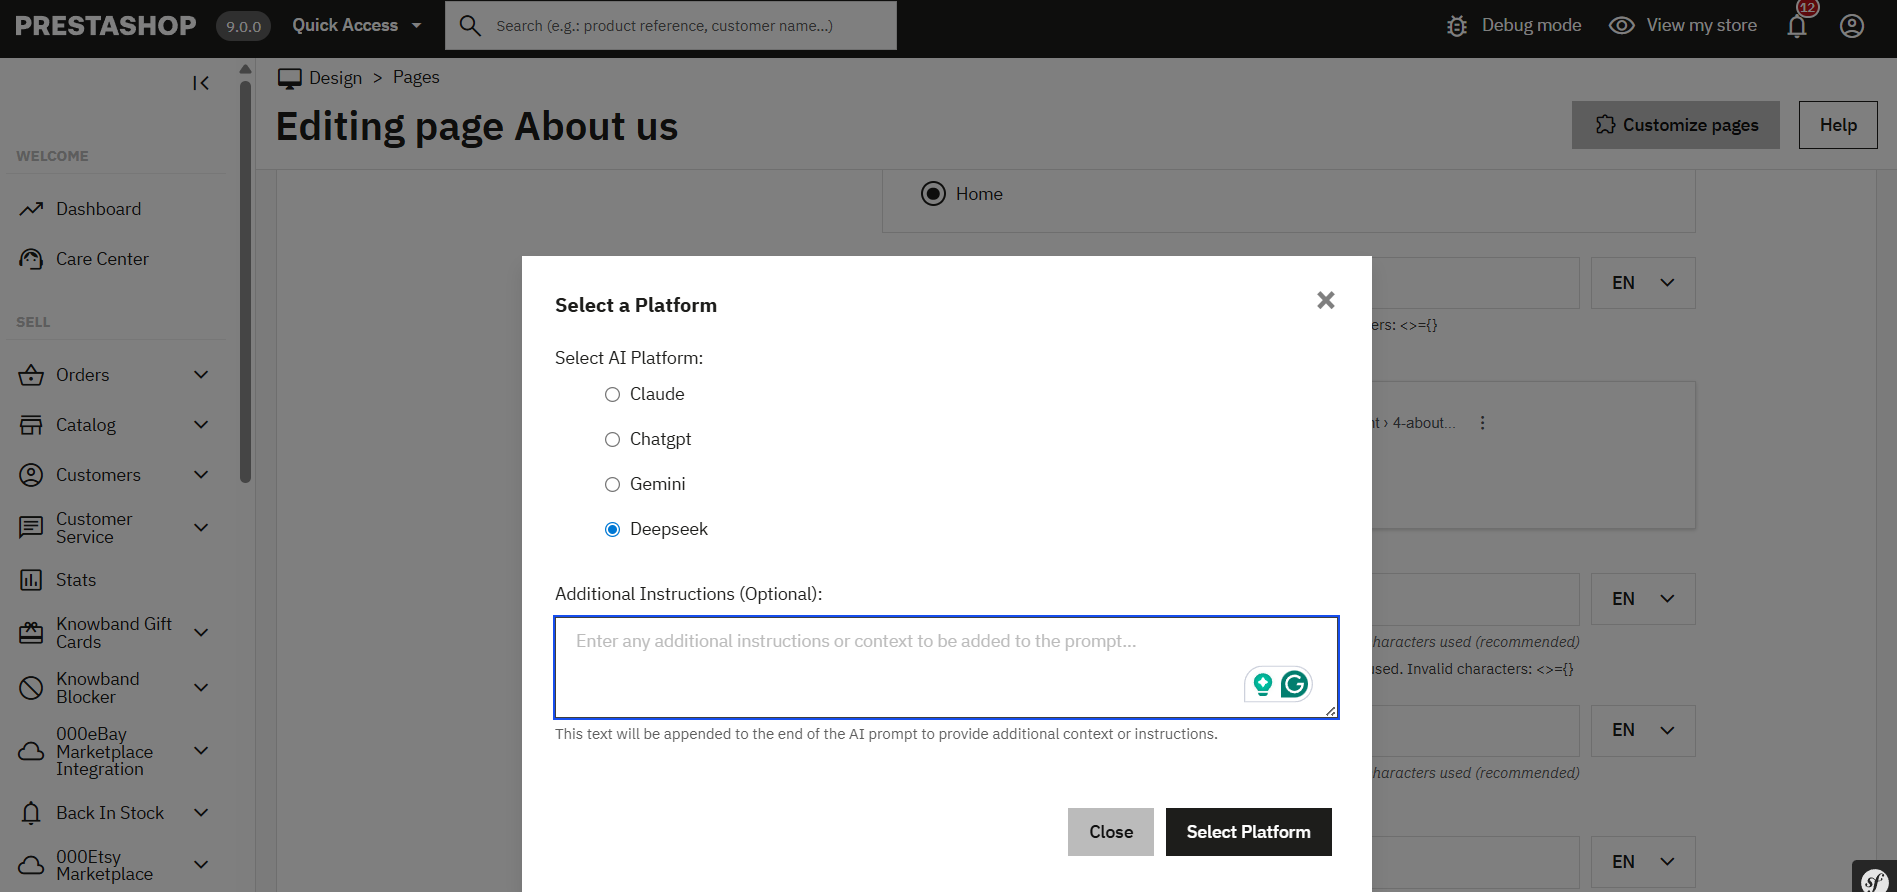The image size is (1897, 892).
Task: Click the Back In Stock bell icon
Action: [x=31, y=813]
